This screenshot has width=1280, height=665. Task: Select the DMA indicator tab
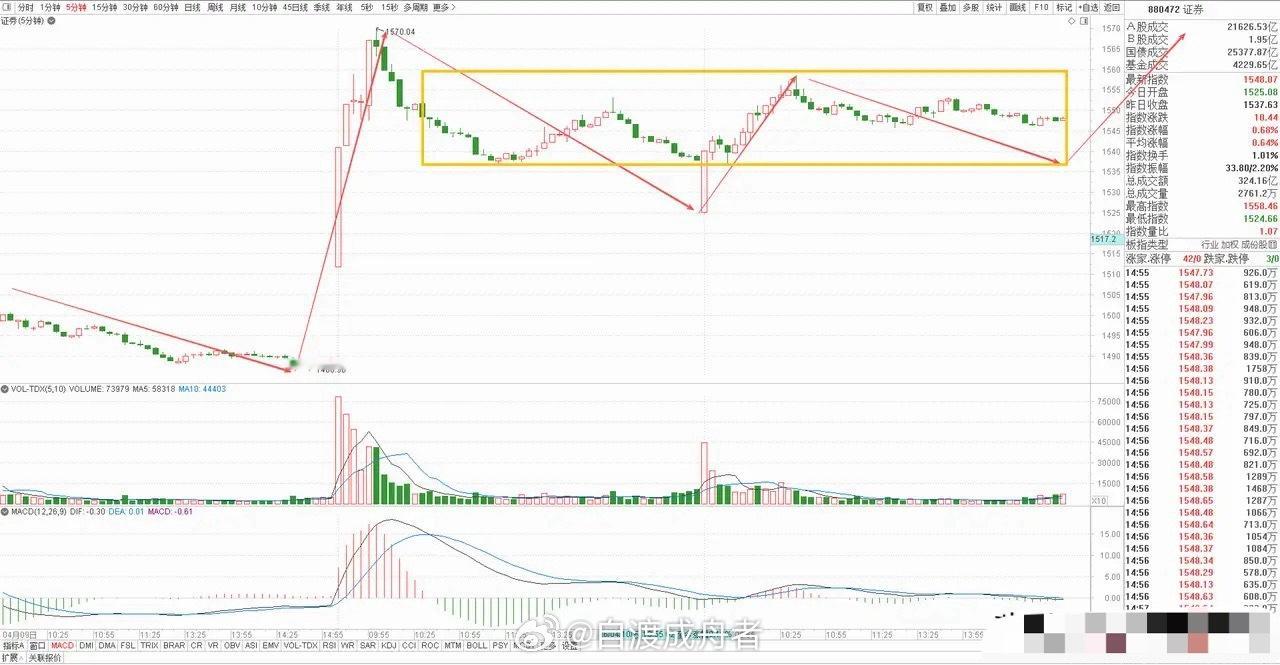[108, 646]
